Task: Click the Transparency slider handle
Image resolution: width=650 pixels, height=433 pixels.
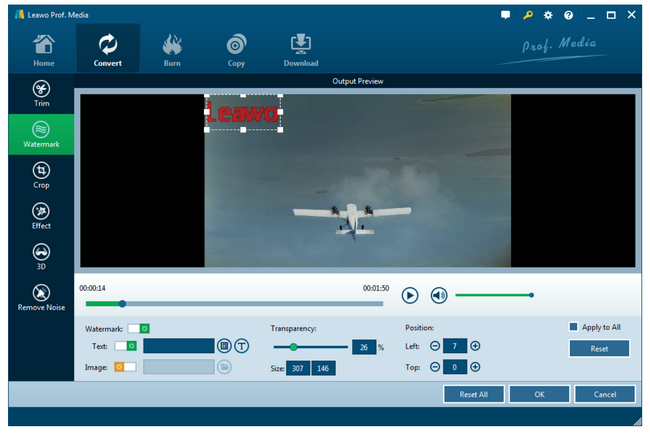Action: pyautogui.click(x=293, y=347)
